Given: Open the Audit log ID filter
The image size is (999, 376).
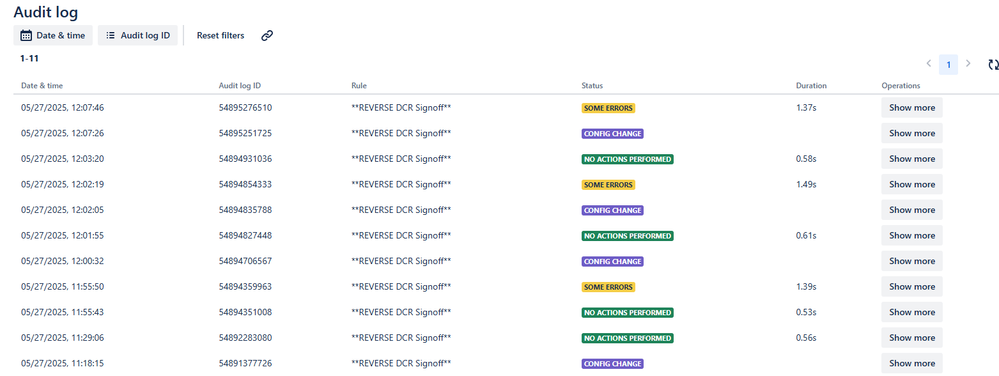Looking at the screenshot, I should pos(138,36).
